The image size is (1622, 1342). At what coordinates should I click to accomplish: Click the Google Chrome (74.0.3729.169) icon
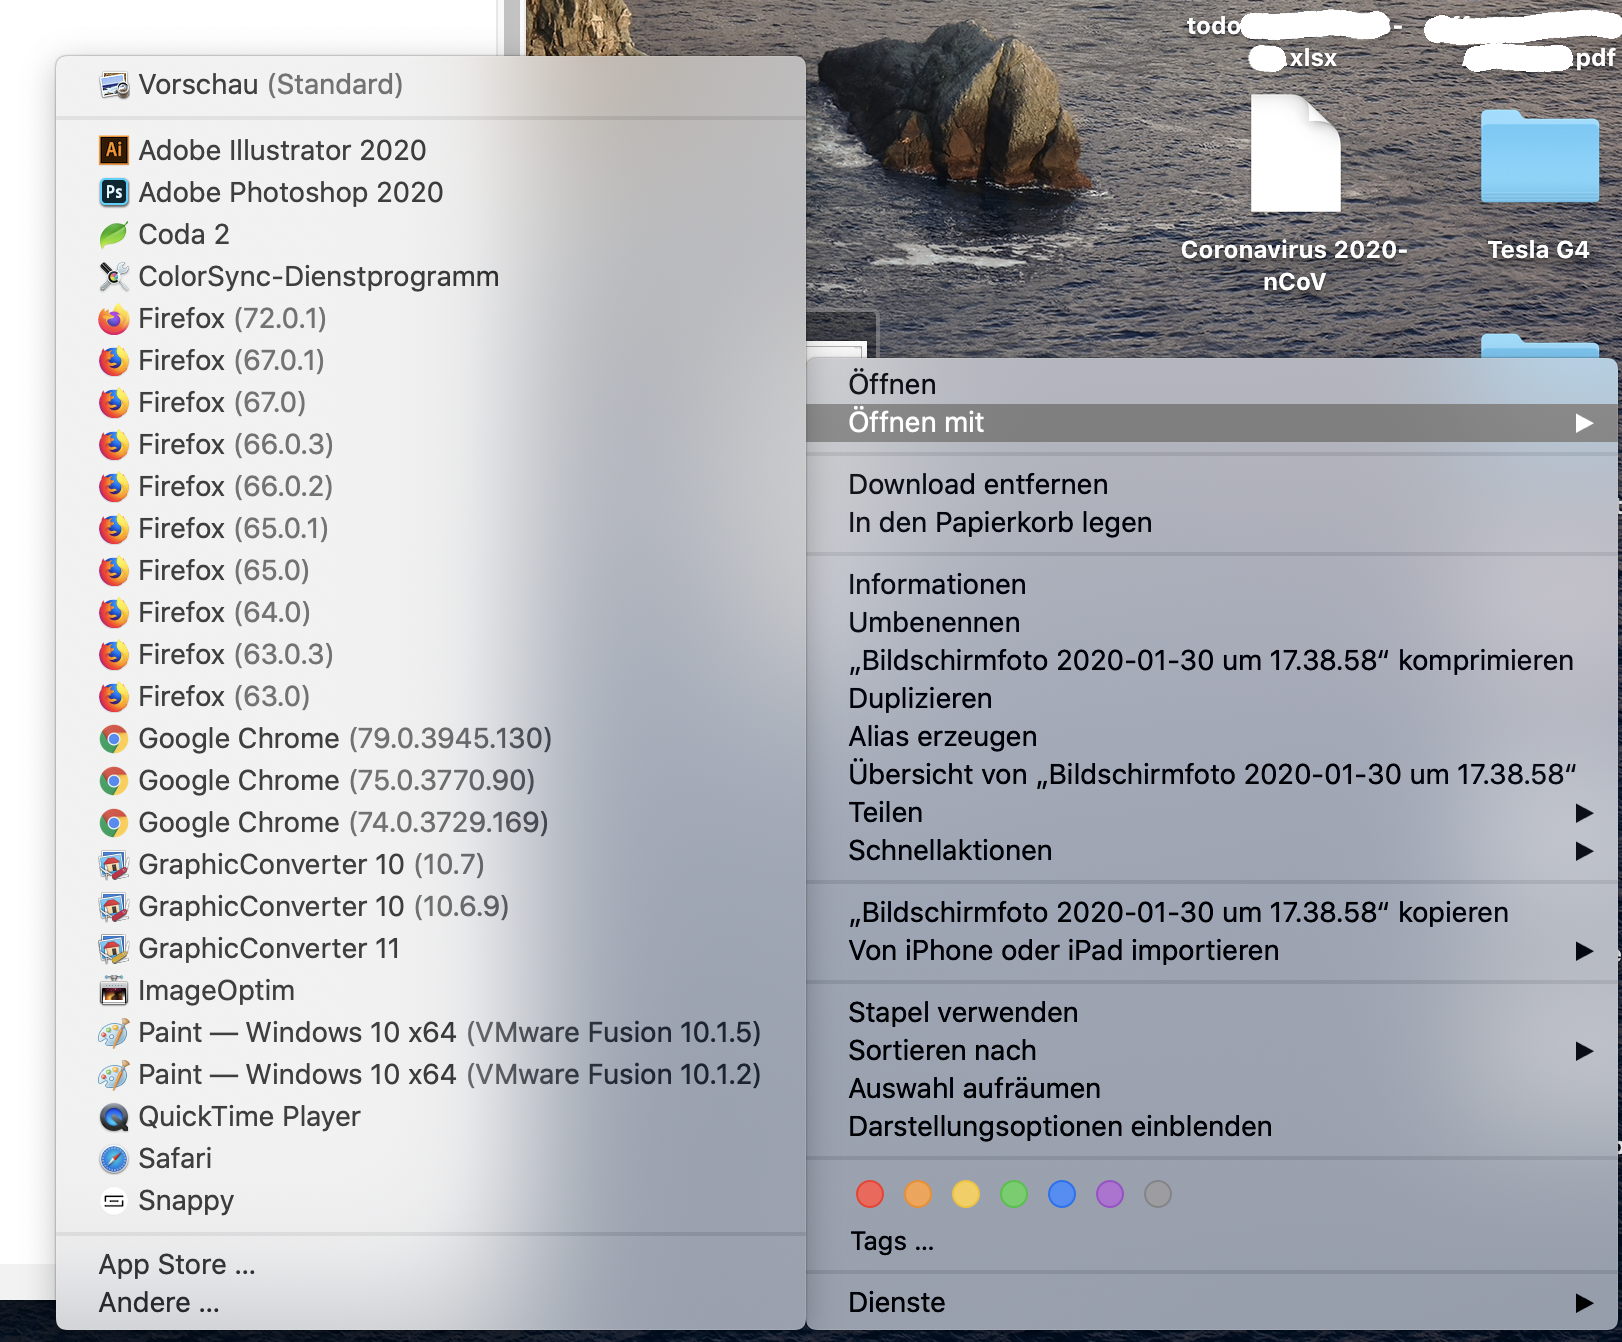114,823
